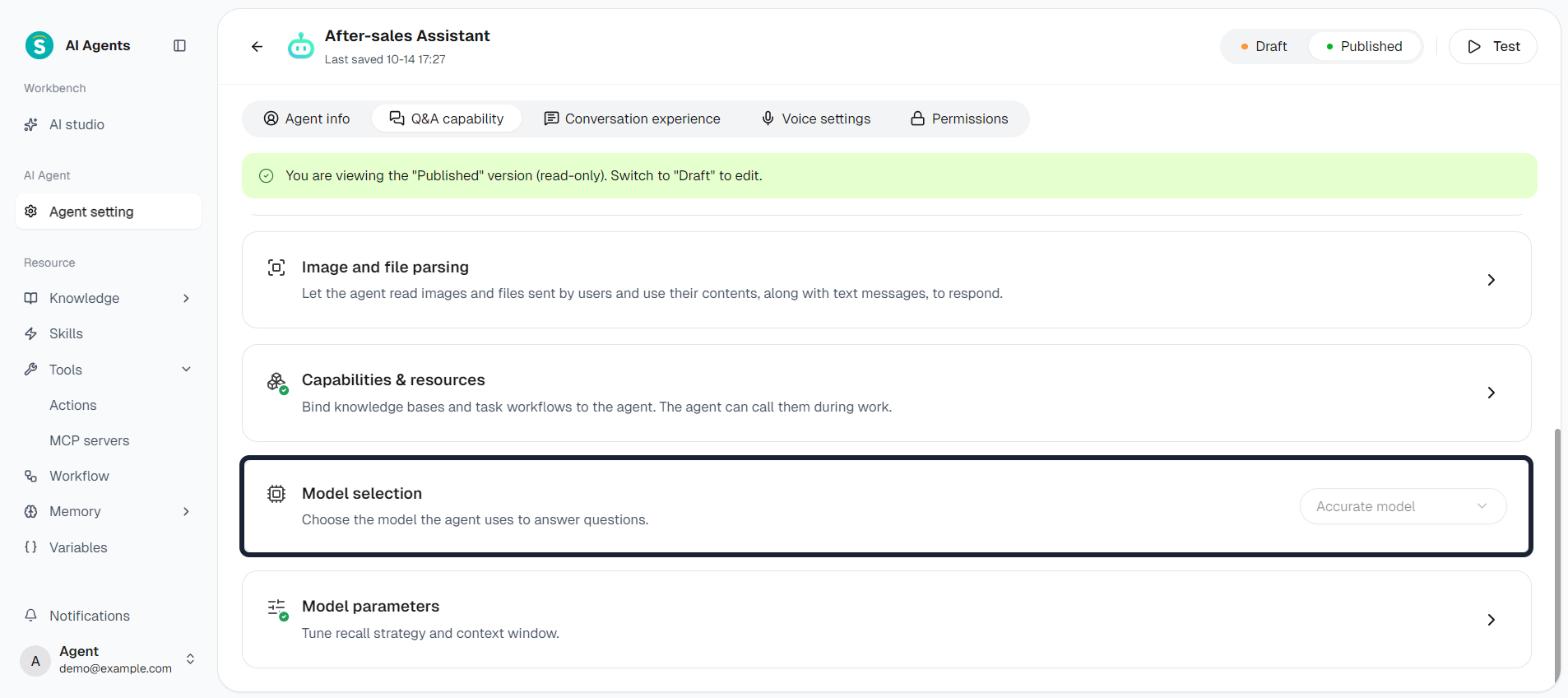Click the Model selection chip icon

(x=276, y=493)
